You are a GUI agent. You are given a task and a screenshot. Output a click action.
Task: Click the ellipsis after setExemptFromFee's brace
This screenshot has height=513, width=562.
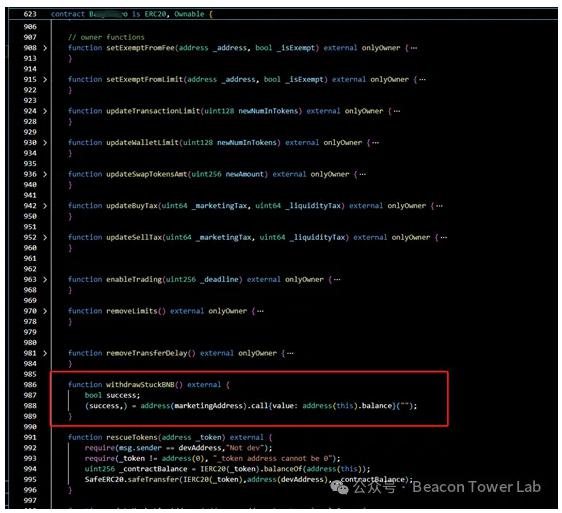click(x=414, y=48)
